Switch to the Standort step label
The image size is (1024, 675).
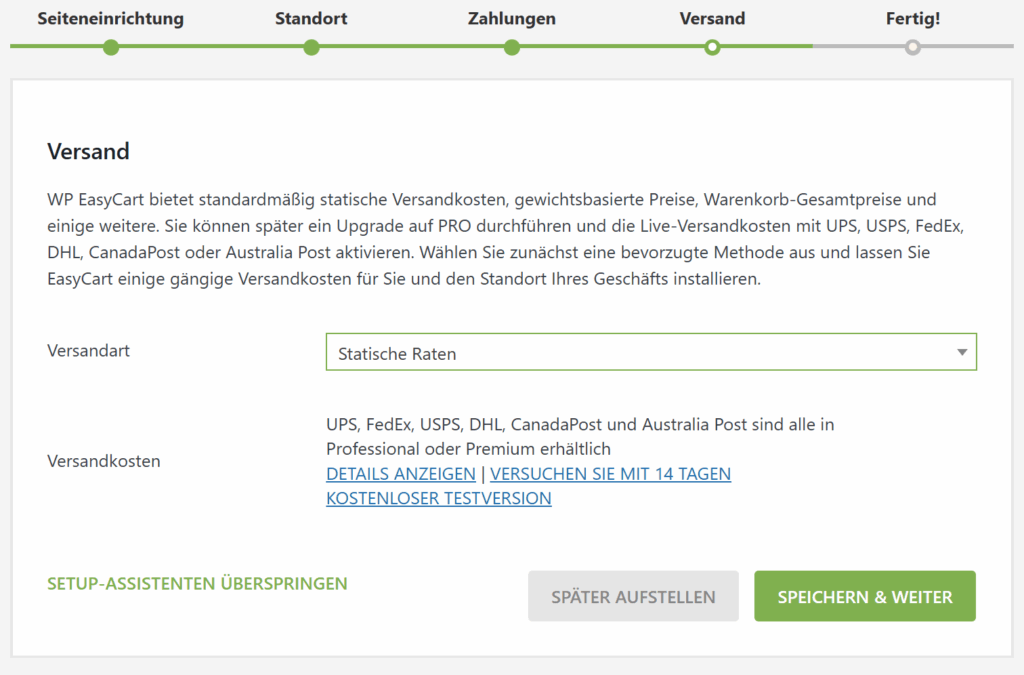click(x=311, y=19)
